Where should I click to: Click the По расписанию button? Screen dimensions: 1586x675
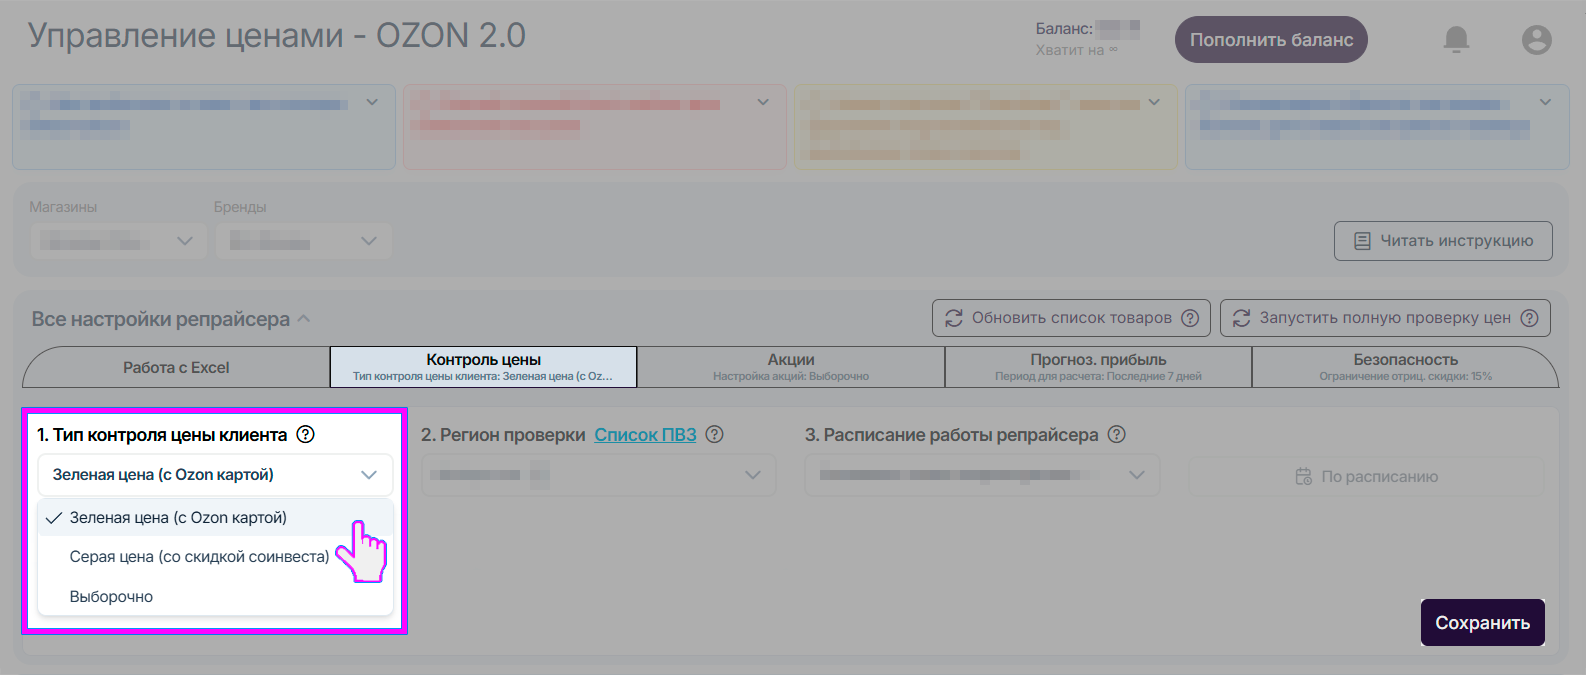click(1366, 477)
